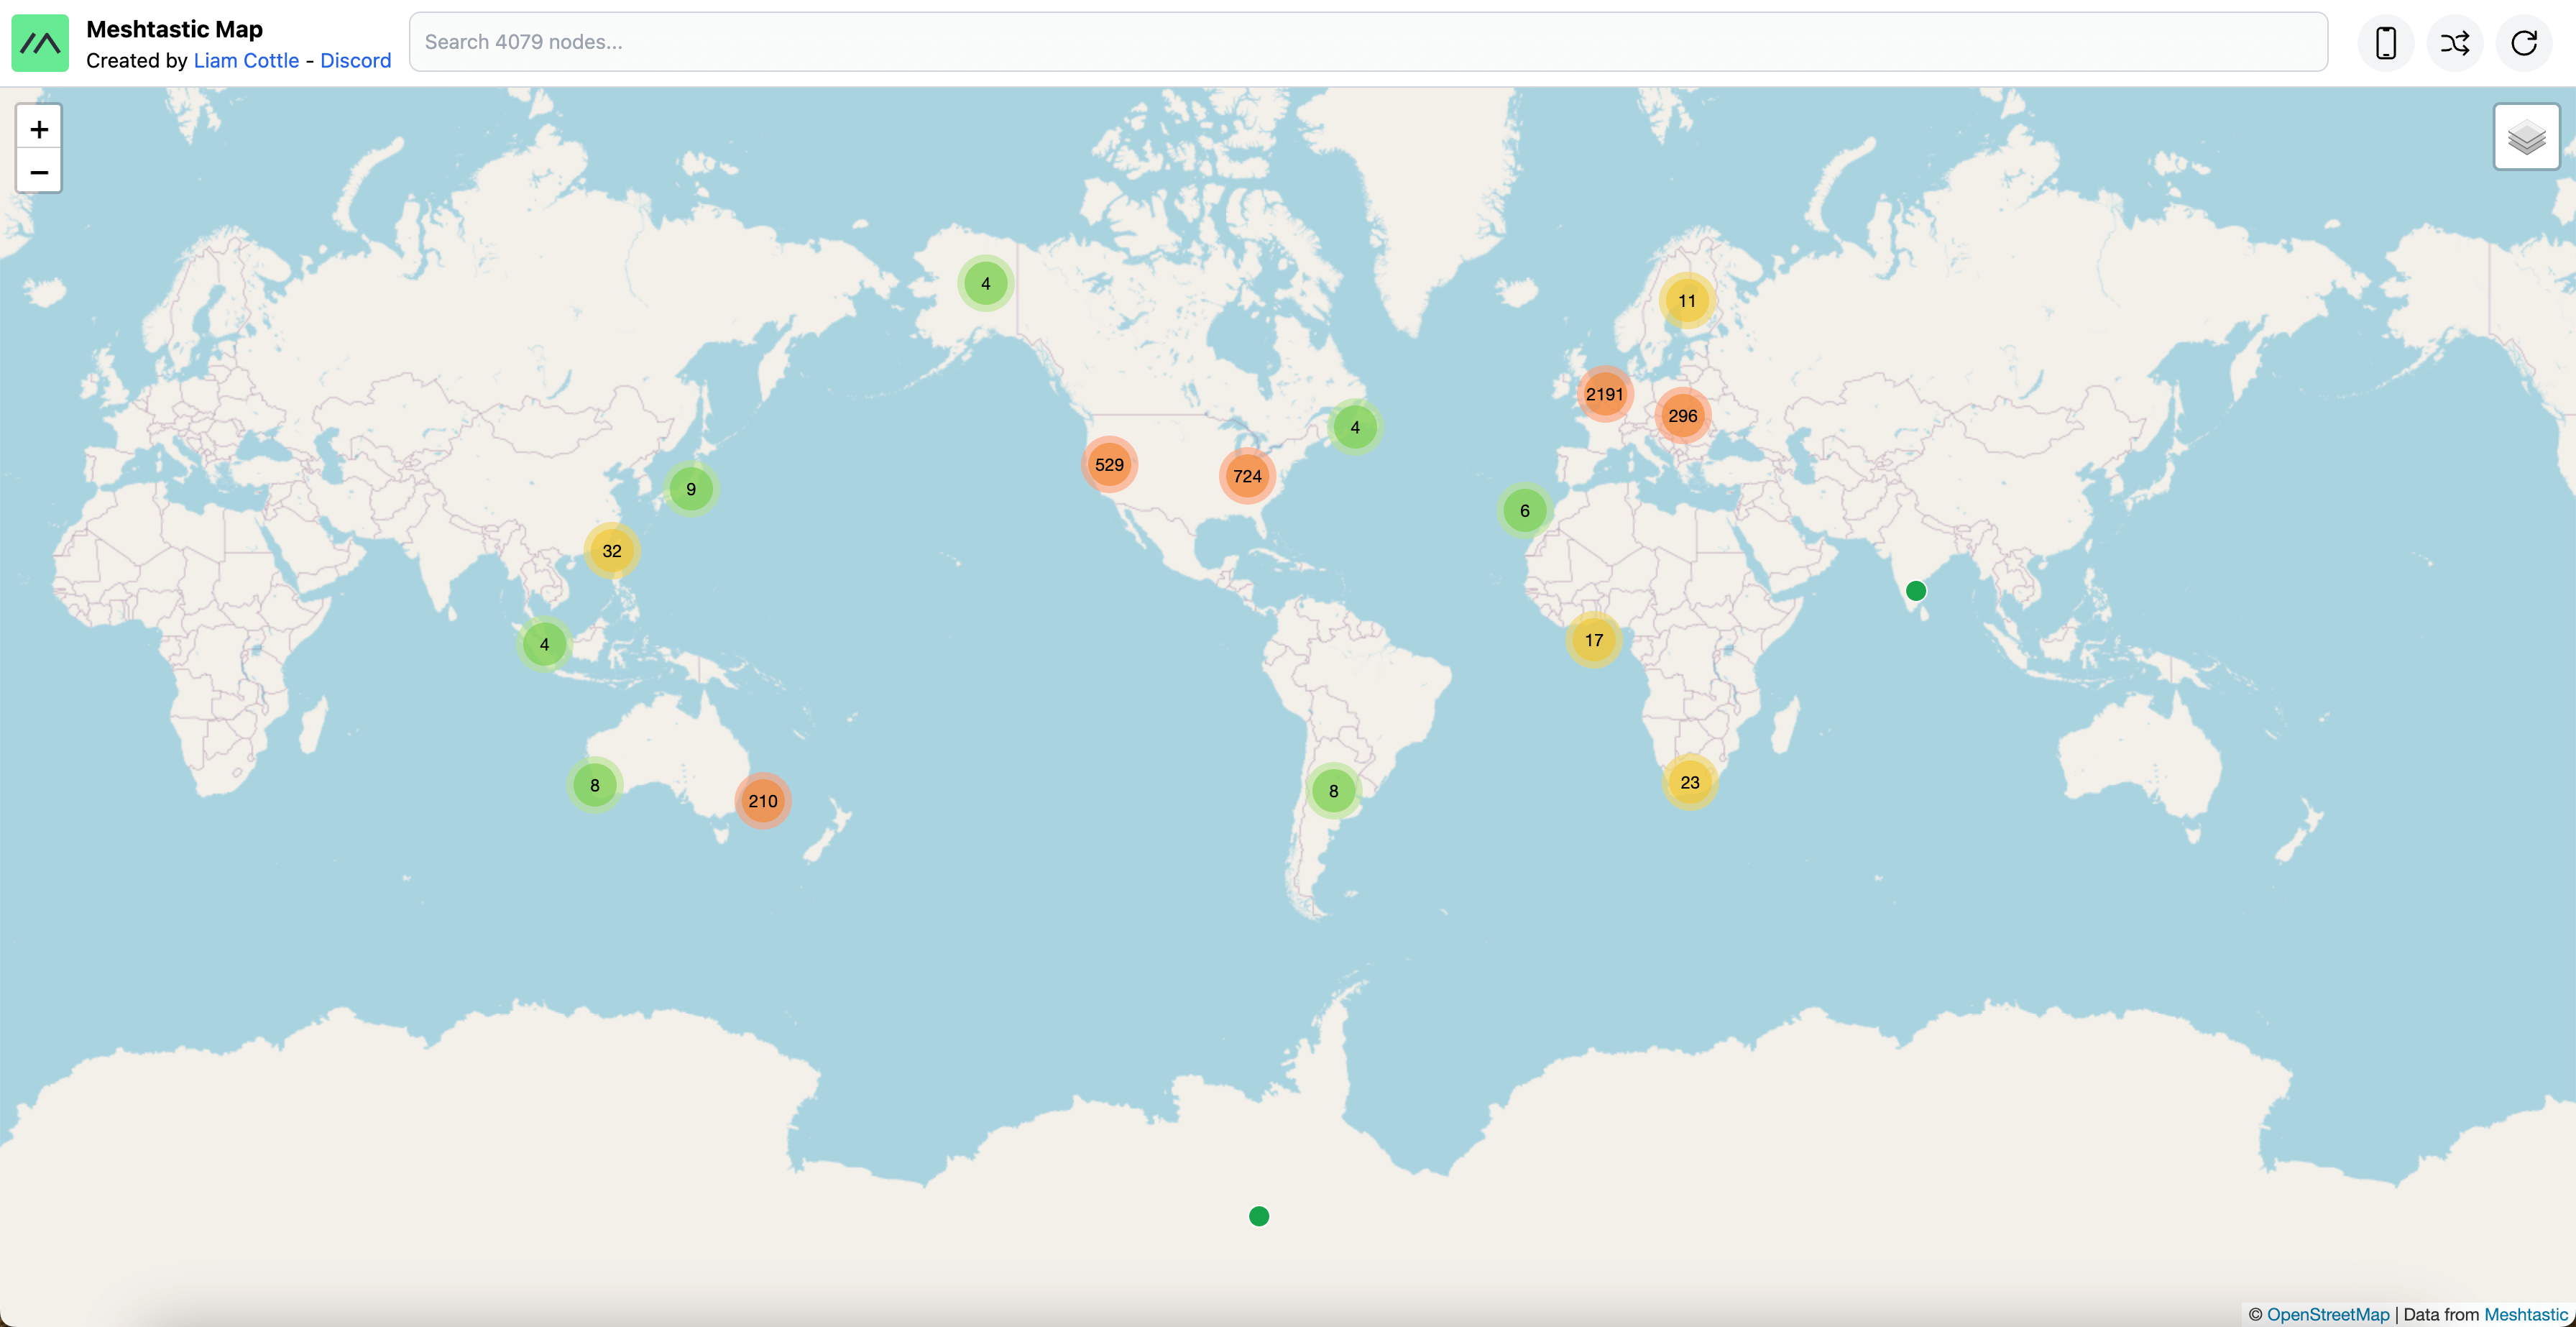
Task: Focus the Search 4079 nodes field
Action: [x=1367, y=42]
